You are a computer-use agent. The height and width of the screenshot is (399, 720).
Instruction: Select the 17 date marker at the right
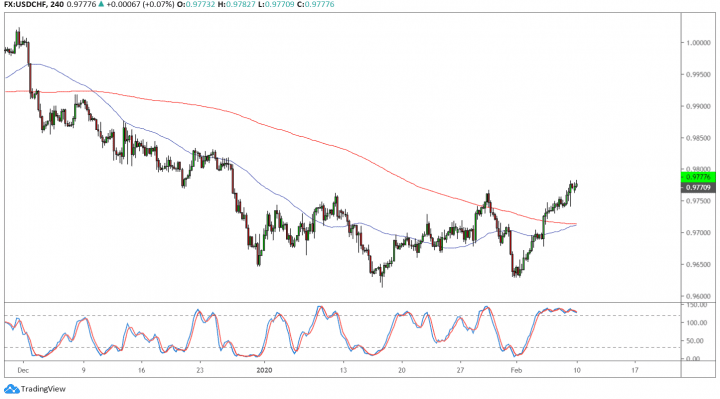(x=634, y=370)
